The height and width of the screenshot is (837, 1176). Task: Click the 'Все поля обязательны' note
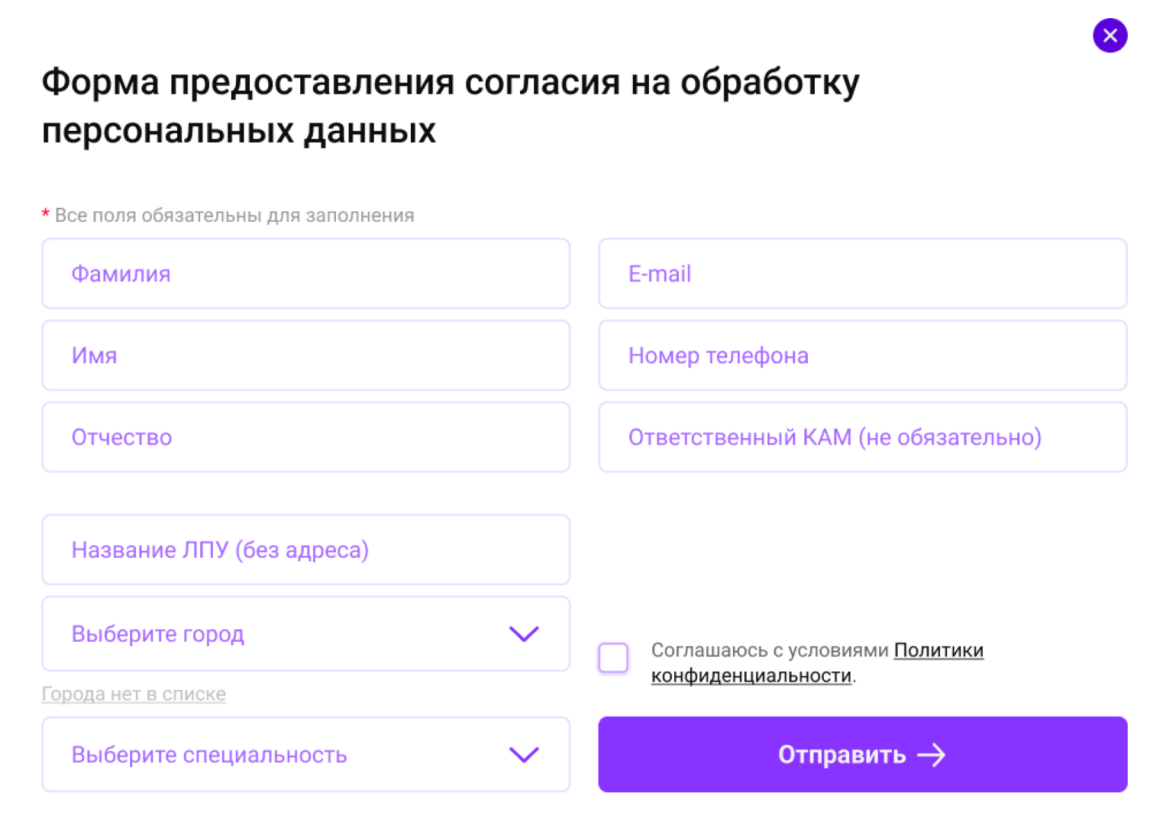click(x=234, y=215)
